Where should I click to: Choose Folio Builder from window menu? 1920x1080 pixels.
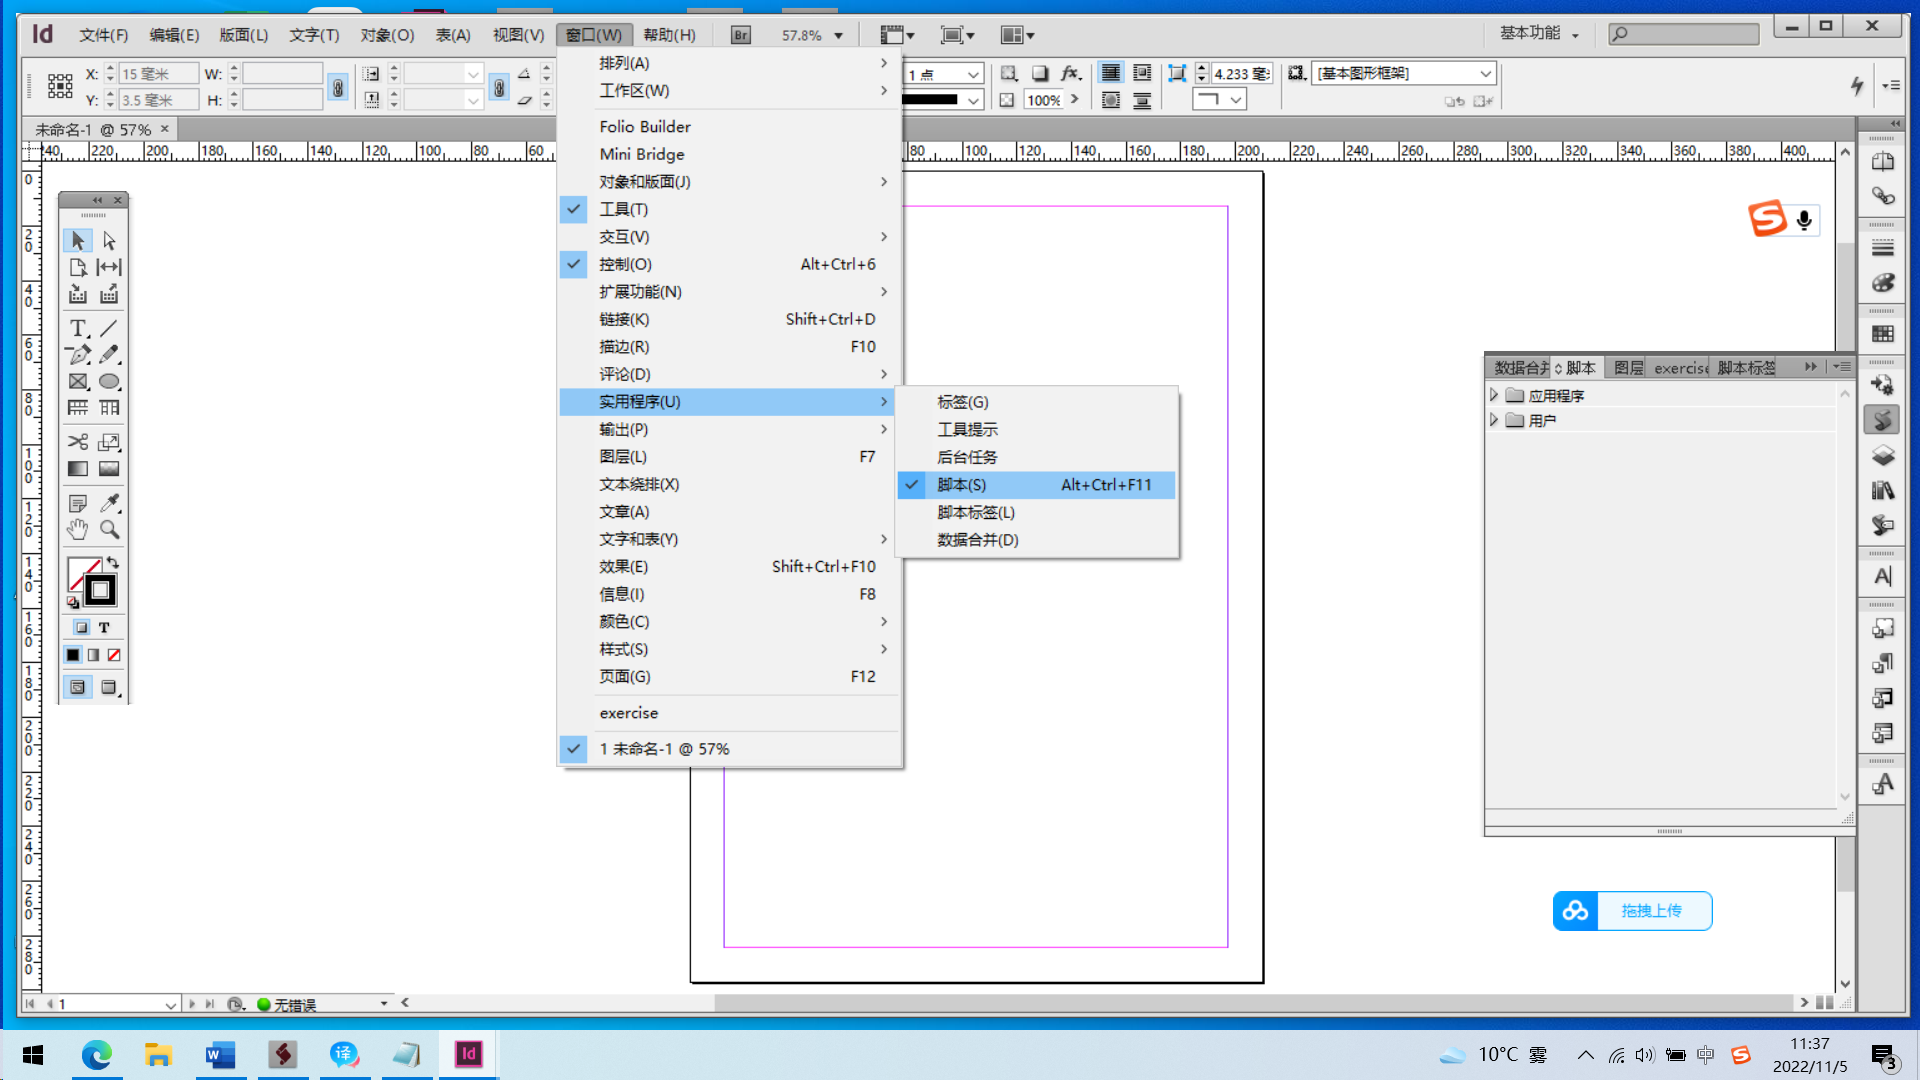(730, 127)
